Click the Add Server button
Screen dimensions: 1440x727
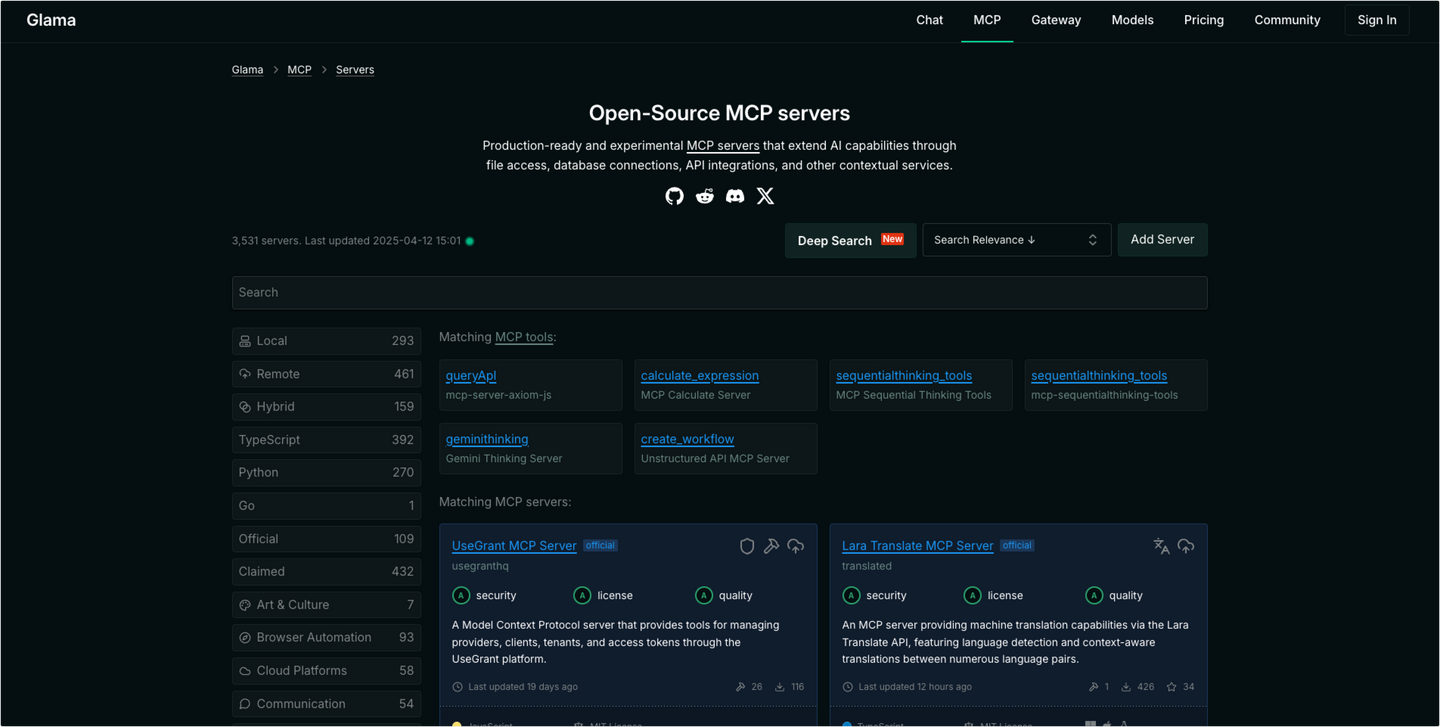(1162, 240)
